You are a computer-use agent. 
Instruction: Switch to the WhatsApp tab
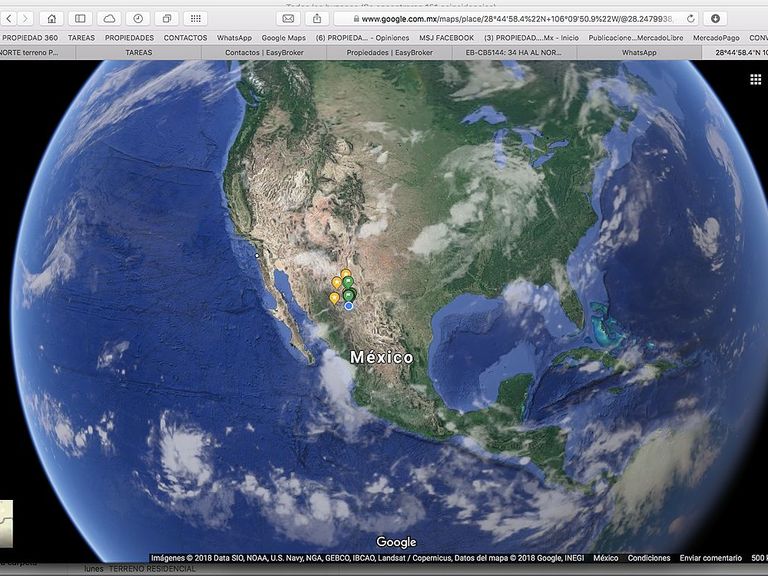[639, 52]
